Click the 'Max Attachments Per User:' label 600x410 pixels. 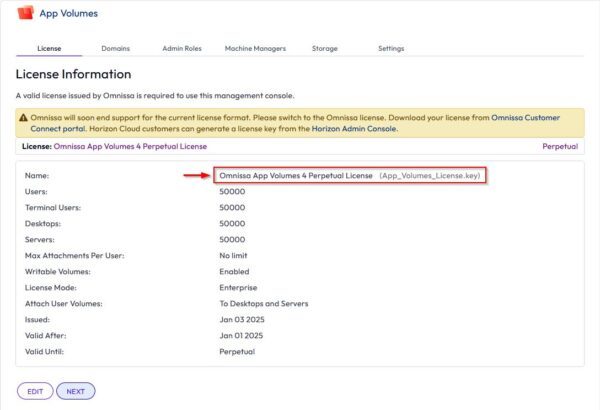tap(75, 256)
